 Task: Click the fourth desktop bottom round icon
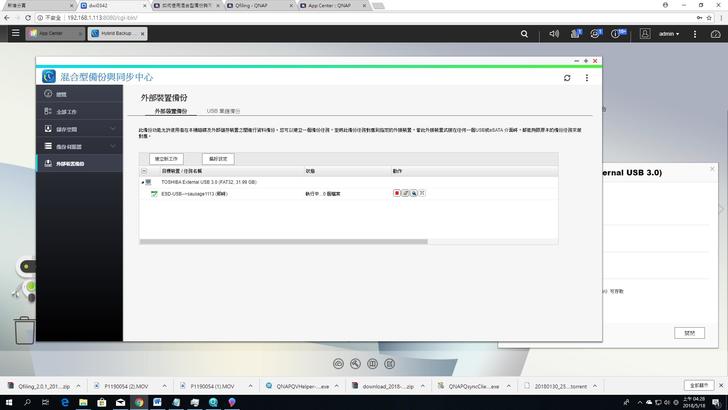pyautogui.click(x=390, y=364)
